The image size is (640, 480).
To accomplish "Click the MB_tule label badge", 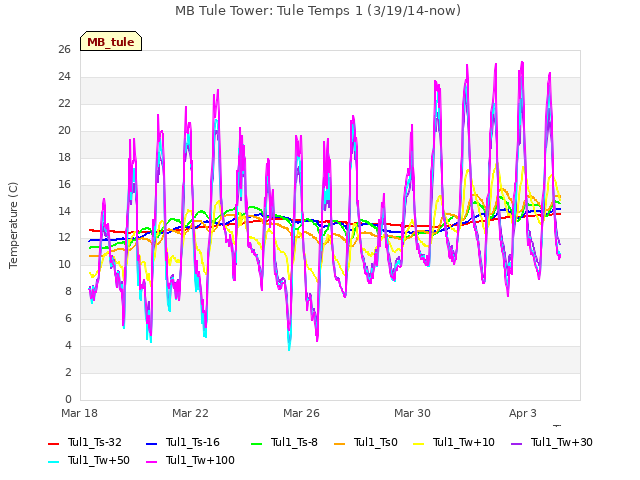I will coord(111,41).
